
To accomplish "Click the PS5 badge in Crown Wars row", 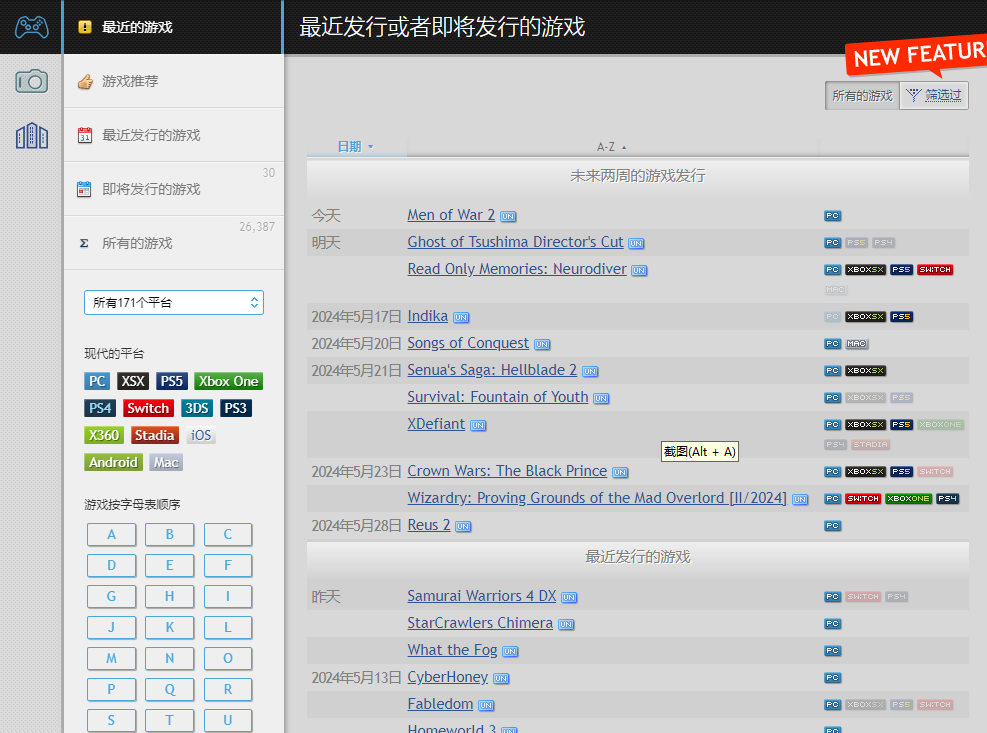I will tap(901, 471).
